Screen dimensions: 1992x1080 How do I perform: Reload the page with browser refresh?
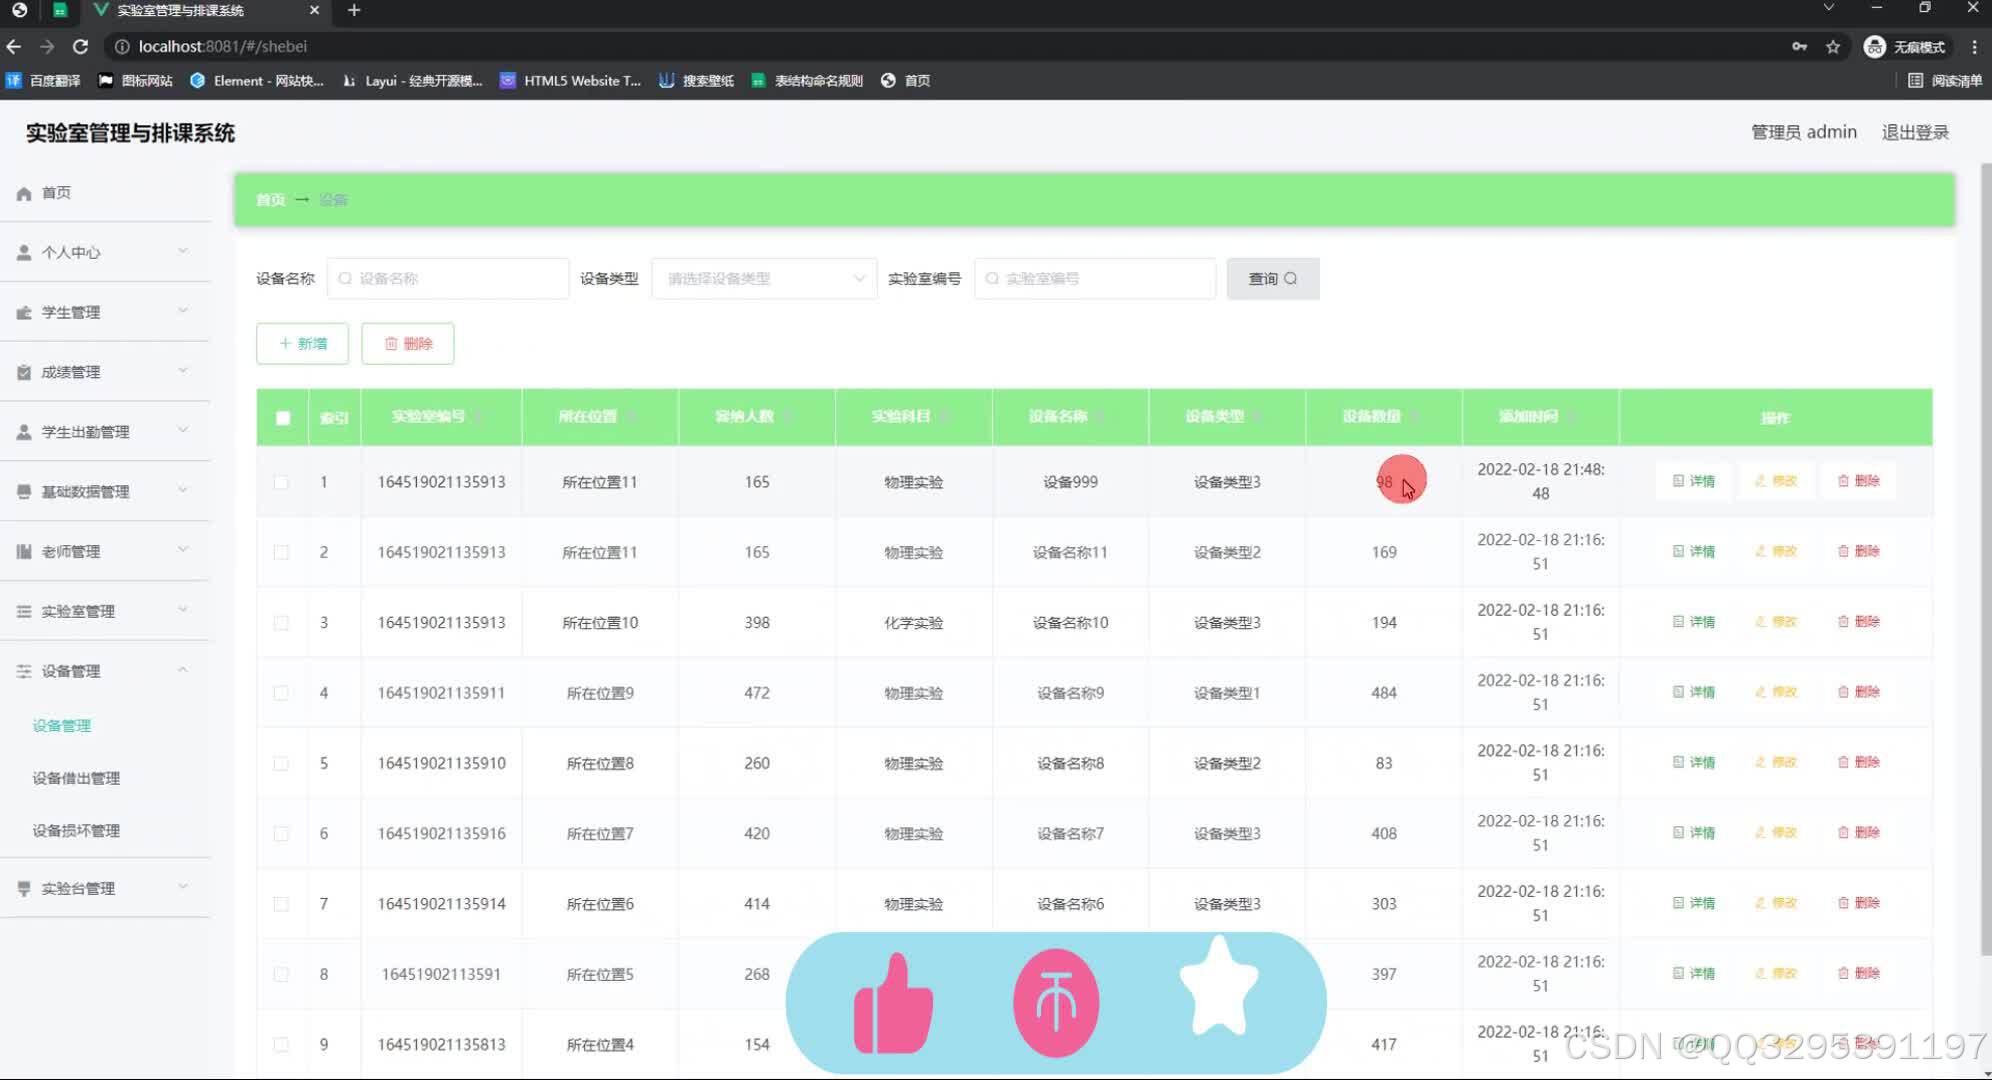(81, 46)
